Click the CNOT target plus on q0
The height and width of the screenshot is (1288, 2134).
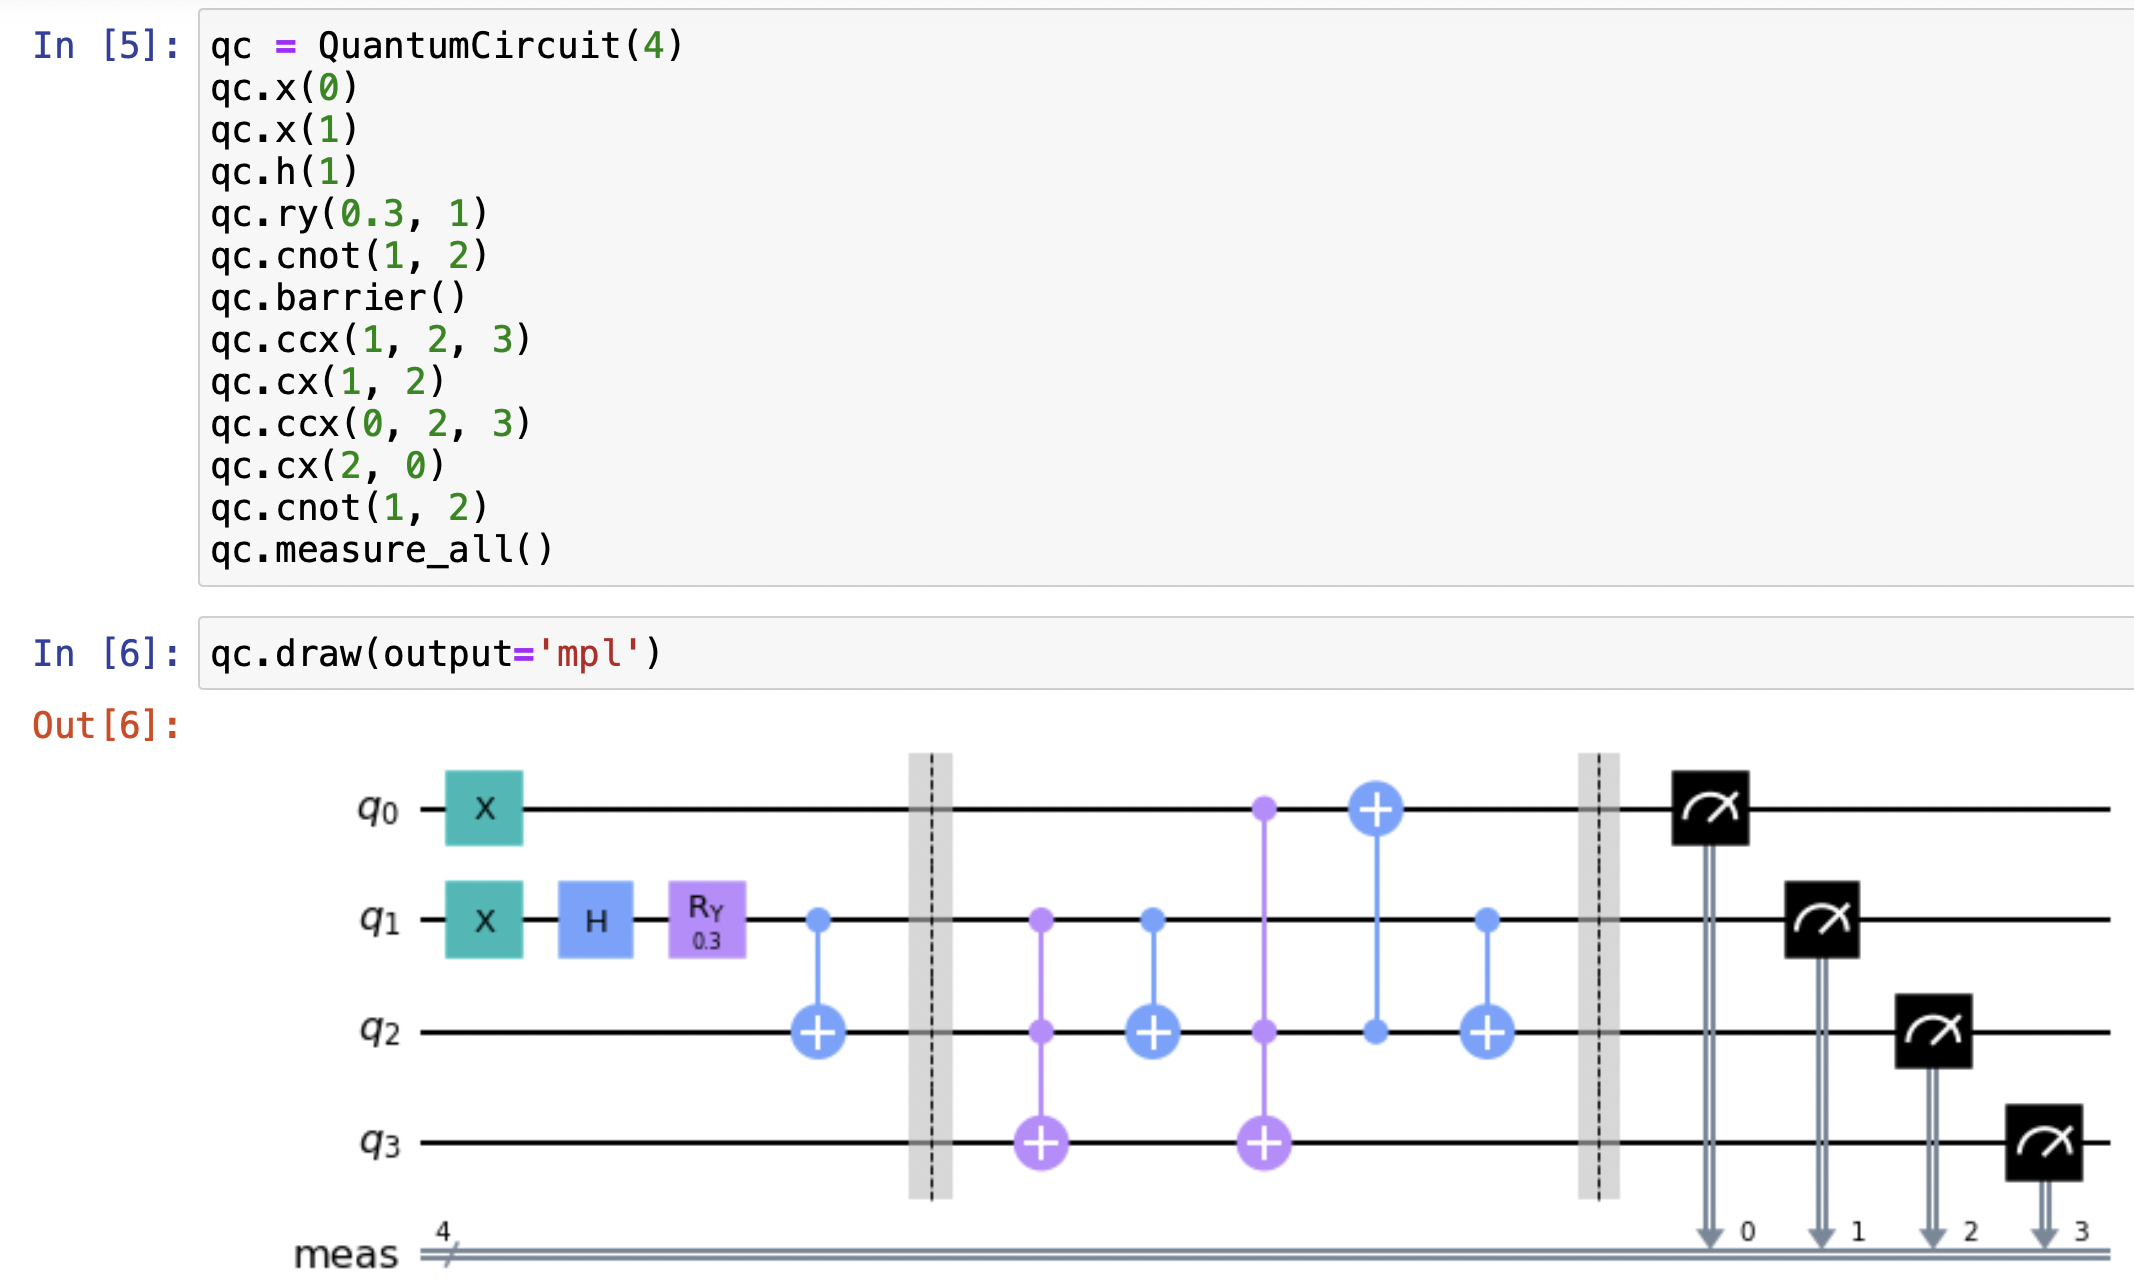(1376, 809)
